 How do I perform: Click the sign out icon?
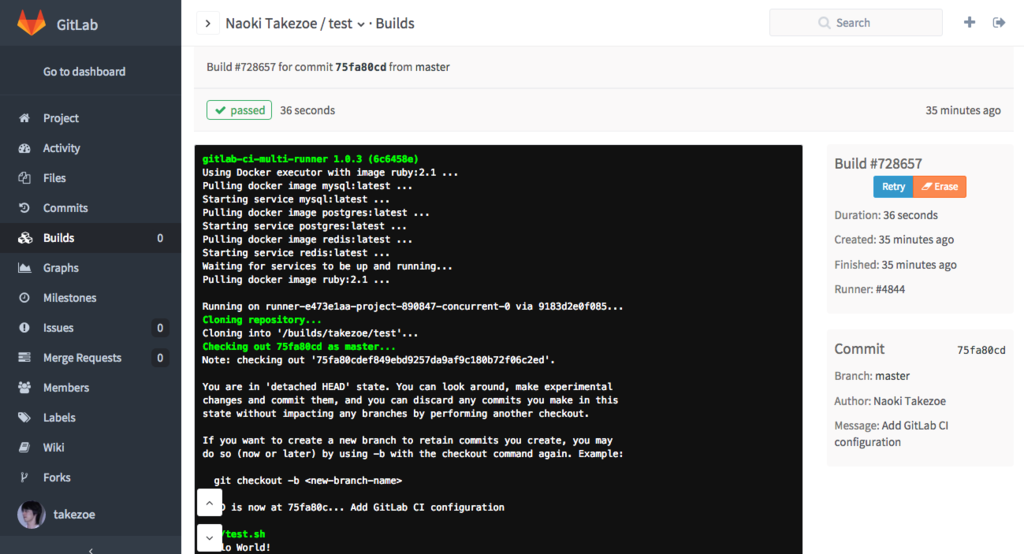pos(999,23)
